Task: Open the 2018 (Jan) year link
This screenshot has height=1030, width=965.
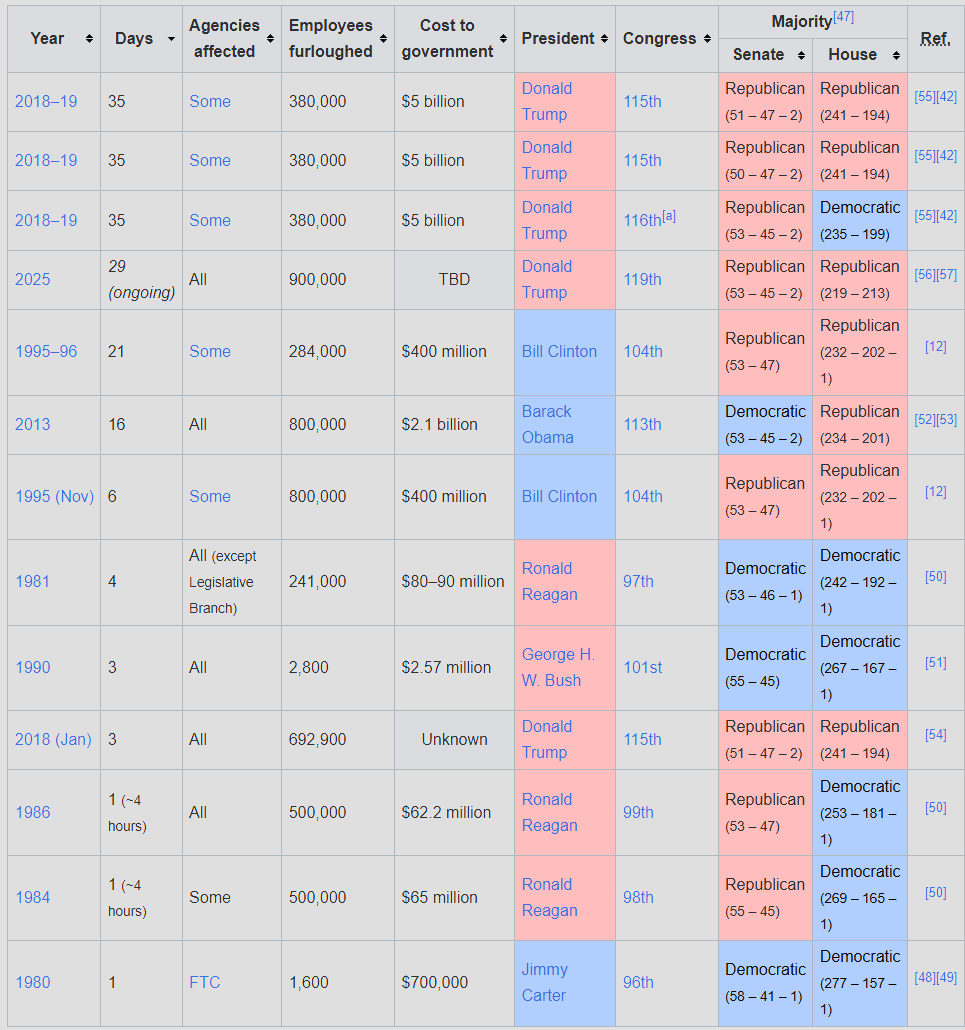Action: [x=53, y=740]
